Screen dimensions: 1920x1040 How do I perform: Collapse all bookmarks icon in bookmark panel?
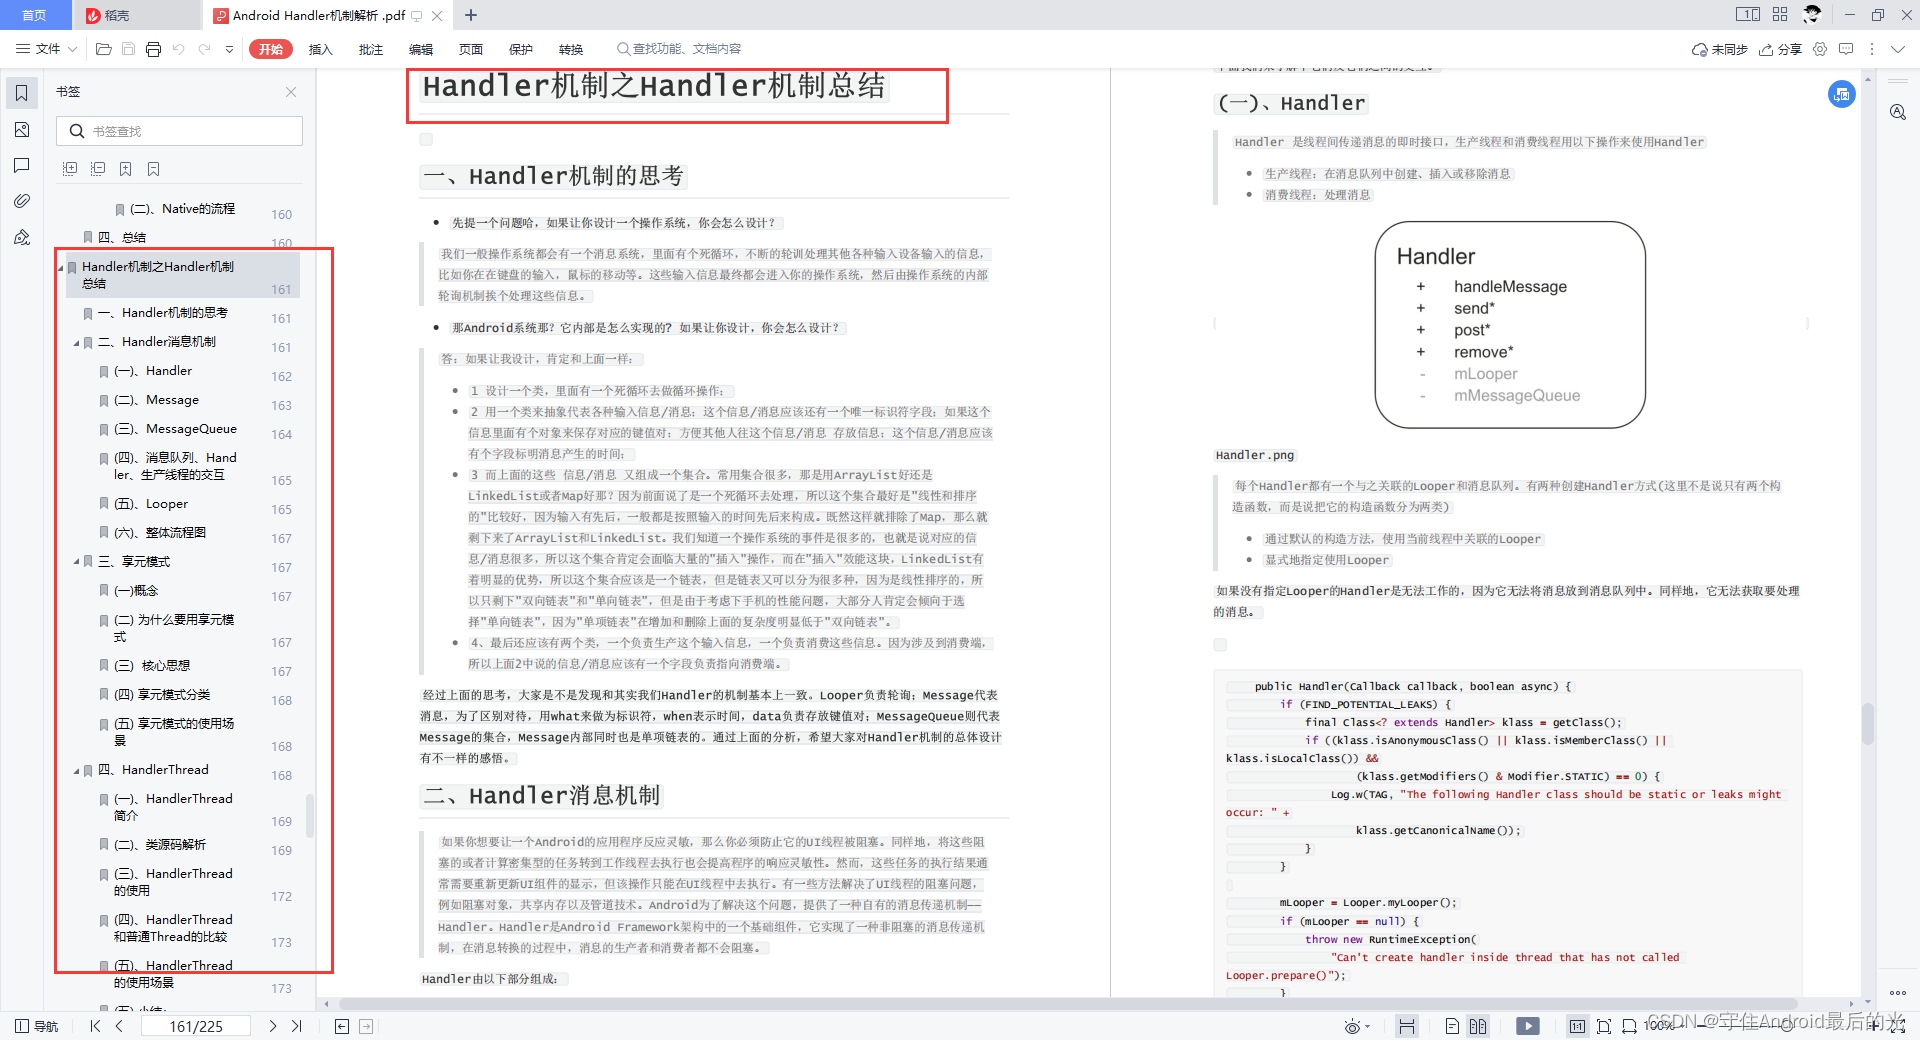point(98,169)
